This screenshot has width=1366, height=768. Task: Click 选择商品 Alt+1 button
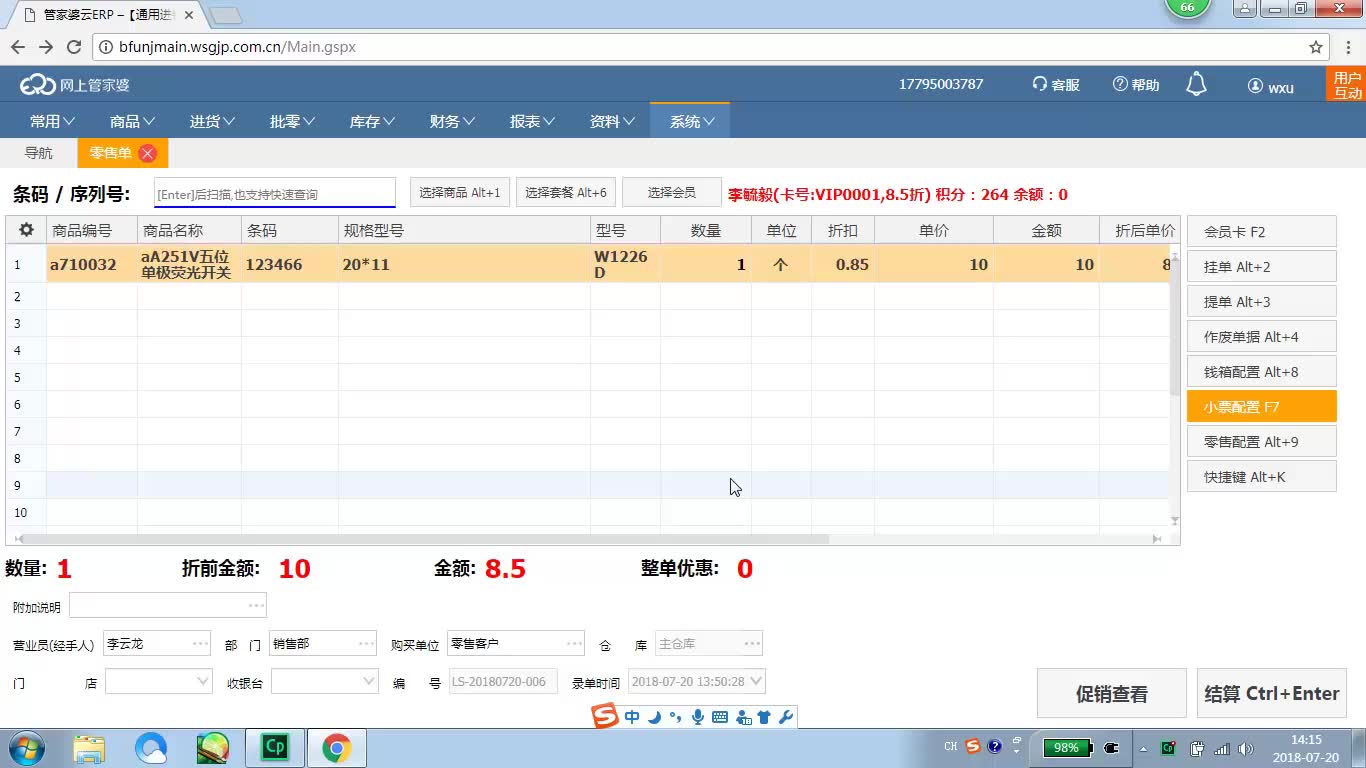tap(460, 193)
